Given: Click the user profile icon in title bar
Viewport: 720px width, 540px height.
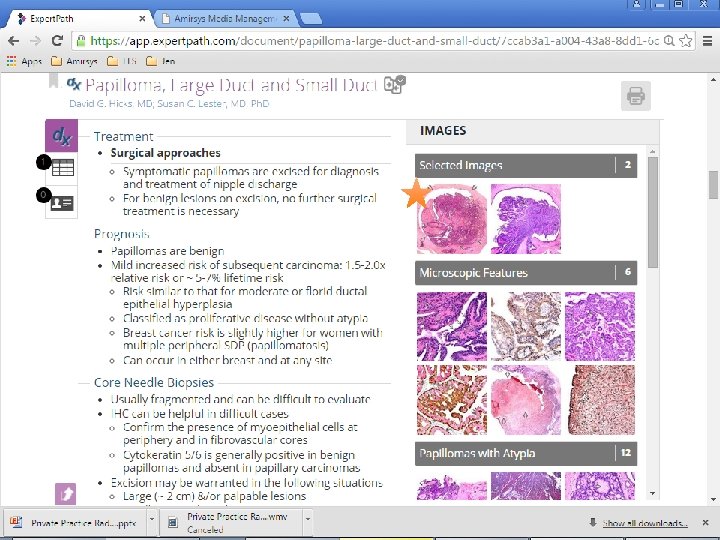Looking at the screenshot, I should point(636,4).
